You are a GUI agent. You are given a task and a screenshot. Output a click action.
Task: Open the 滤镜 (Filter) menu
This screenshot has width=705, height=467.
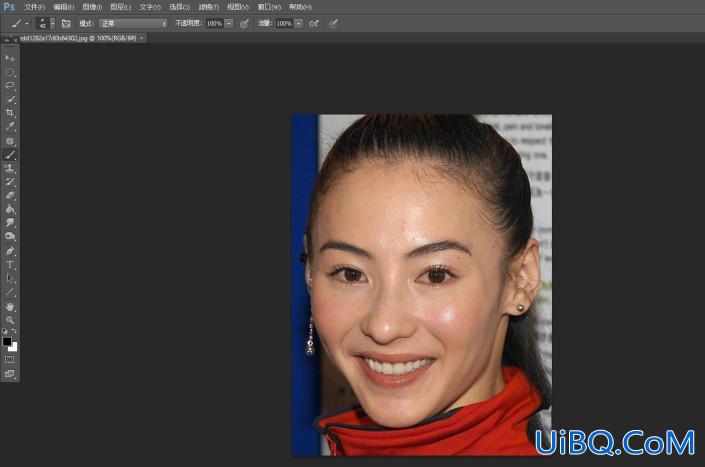coord(209,7)
